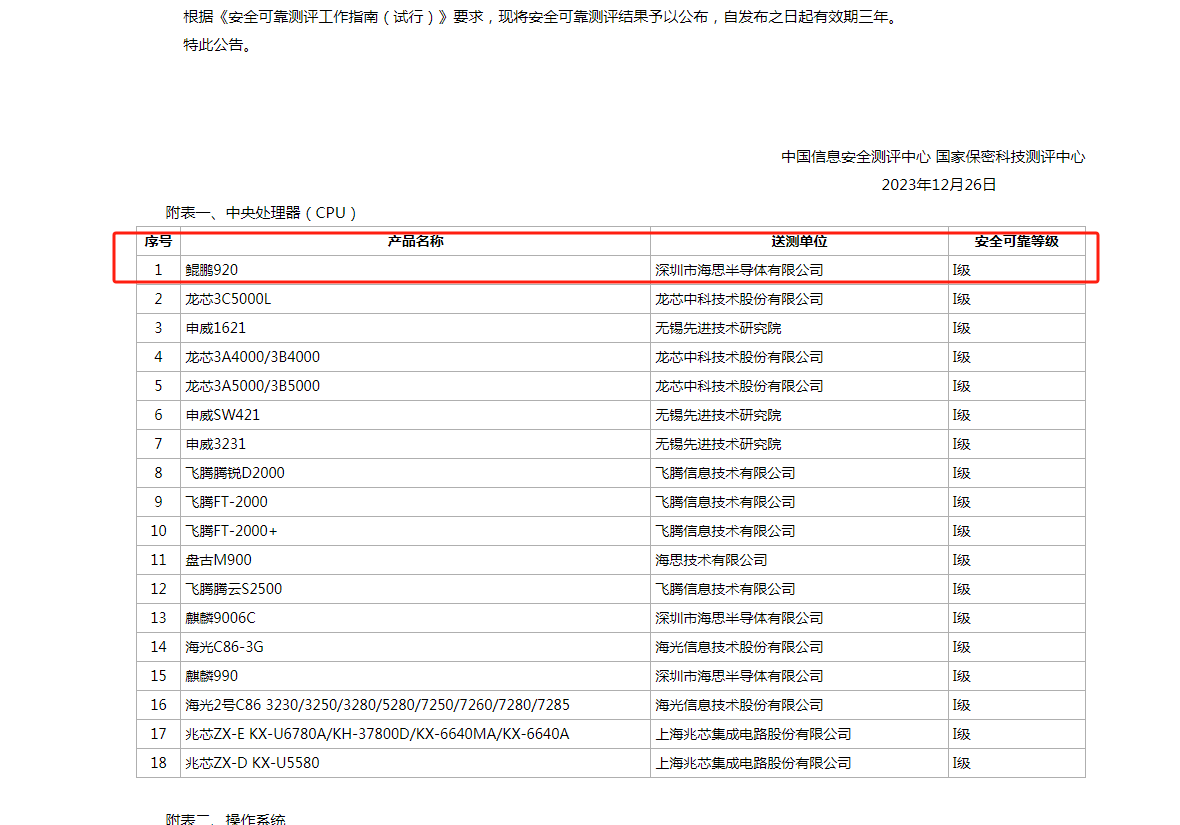Image resolution: width=1180 pixels, height=825 pixels.
Task: Click sequence number "6" beside 申威SW421
Action: (x=158, y=415)
